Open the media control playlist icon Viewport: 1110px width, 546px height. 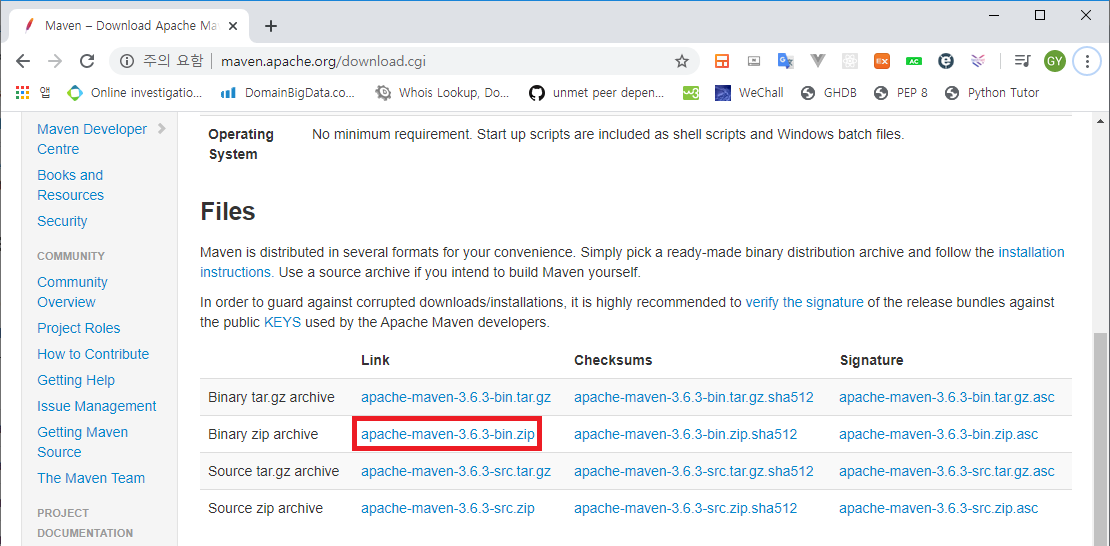(1022, 62)
